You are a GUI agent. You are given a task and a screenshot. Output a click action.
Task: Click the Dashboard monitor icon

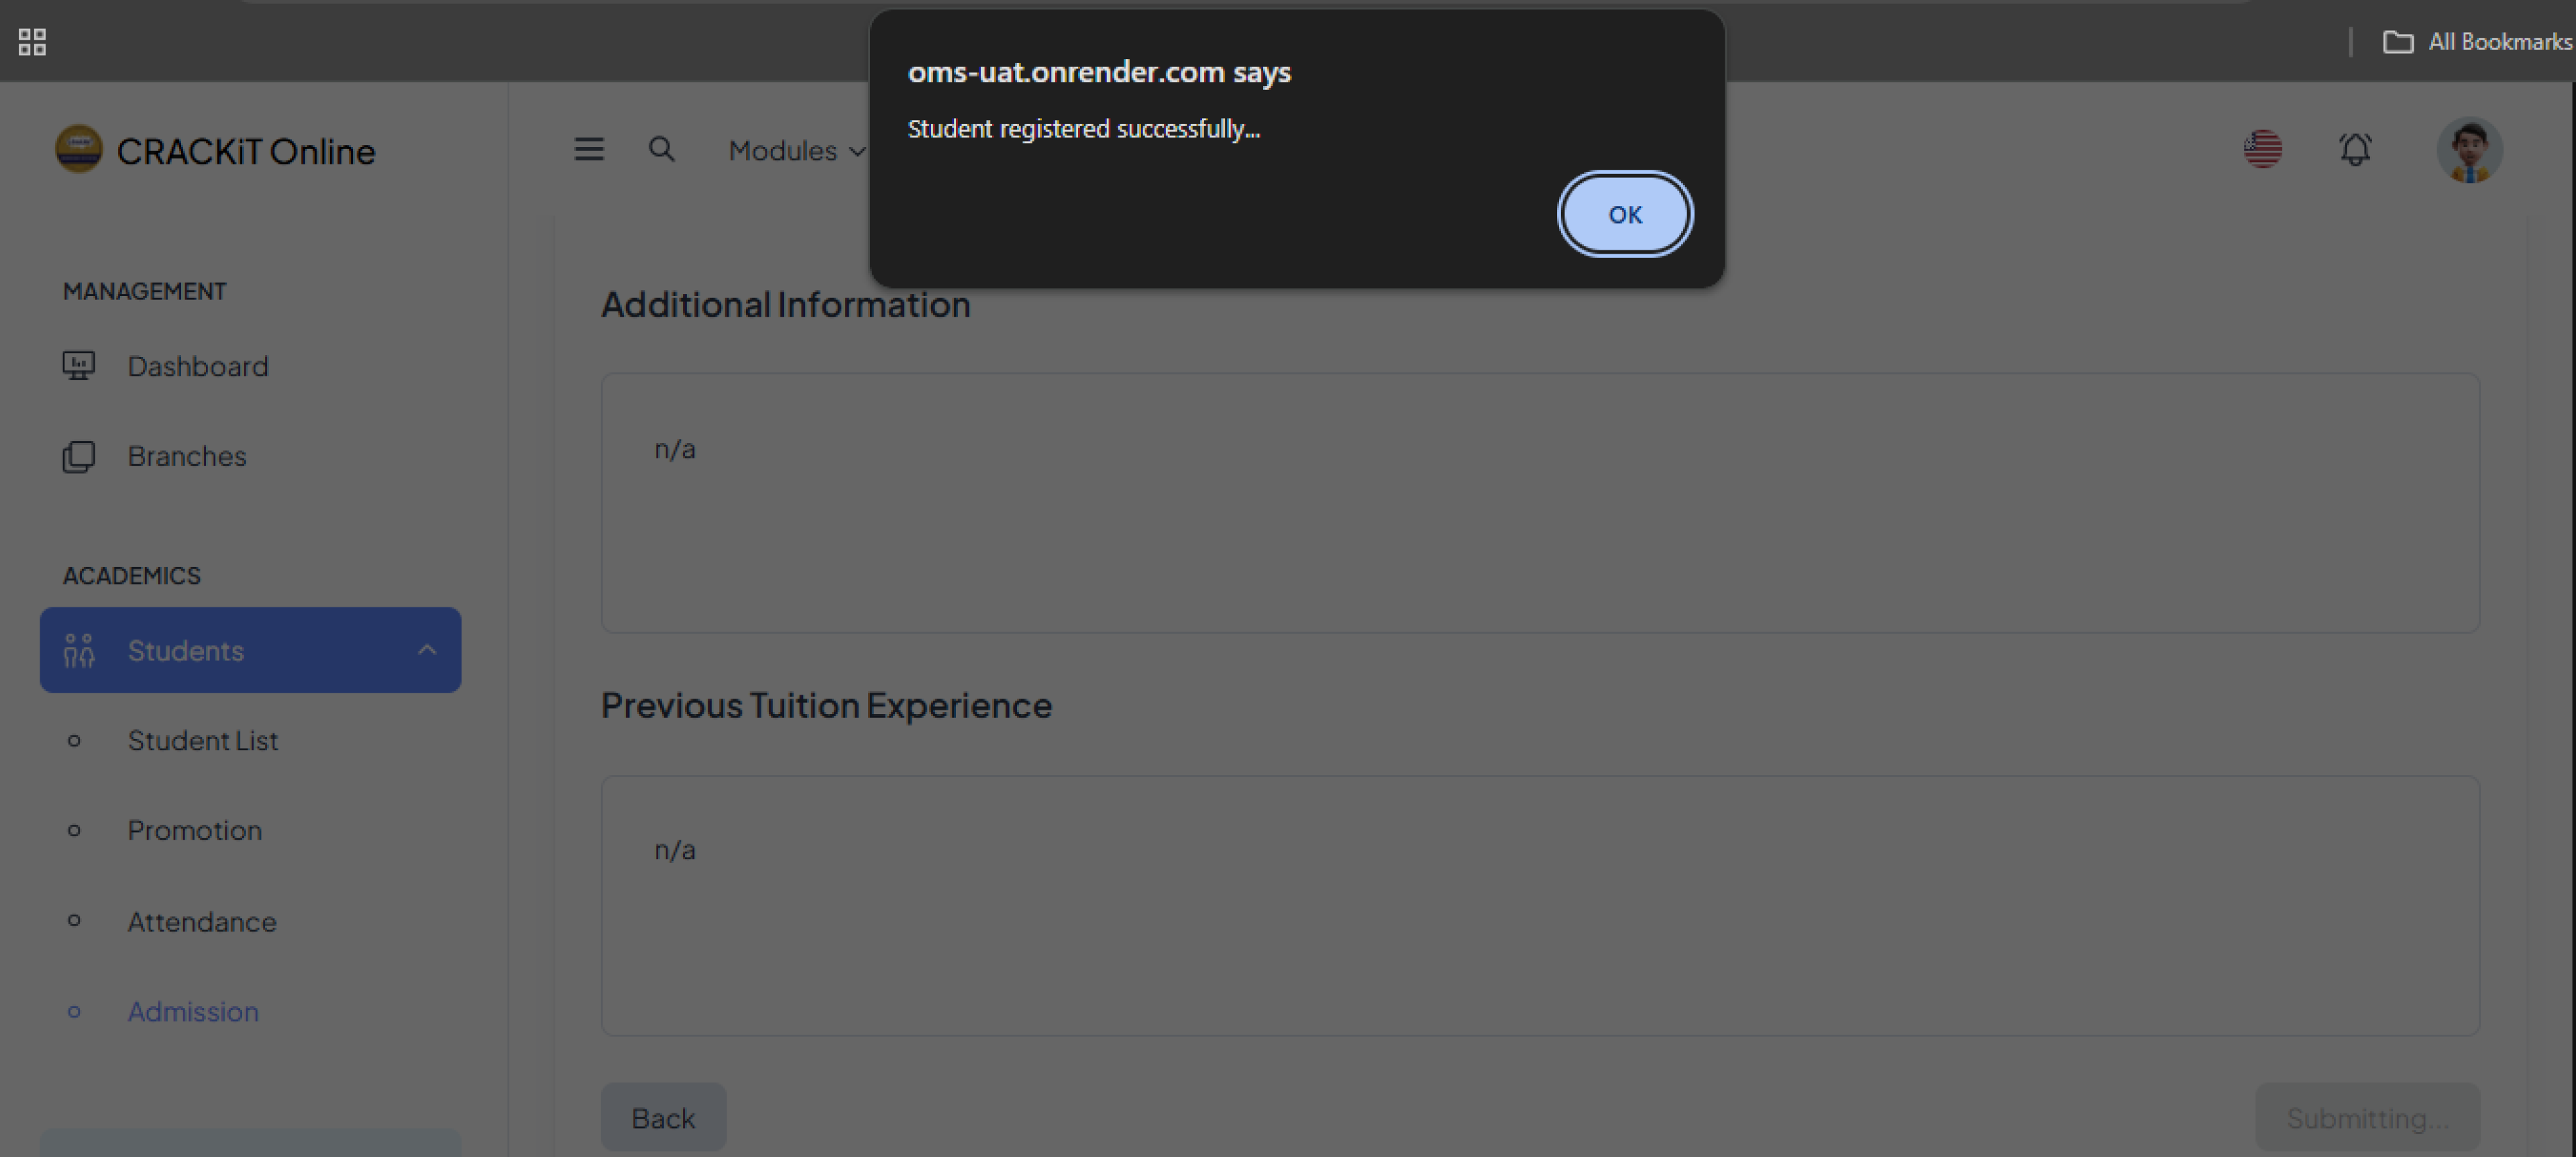click(x=78, y=366)
